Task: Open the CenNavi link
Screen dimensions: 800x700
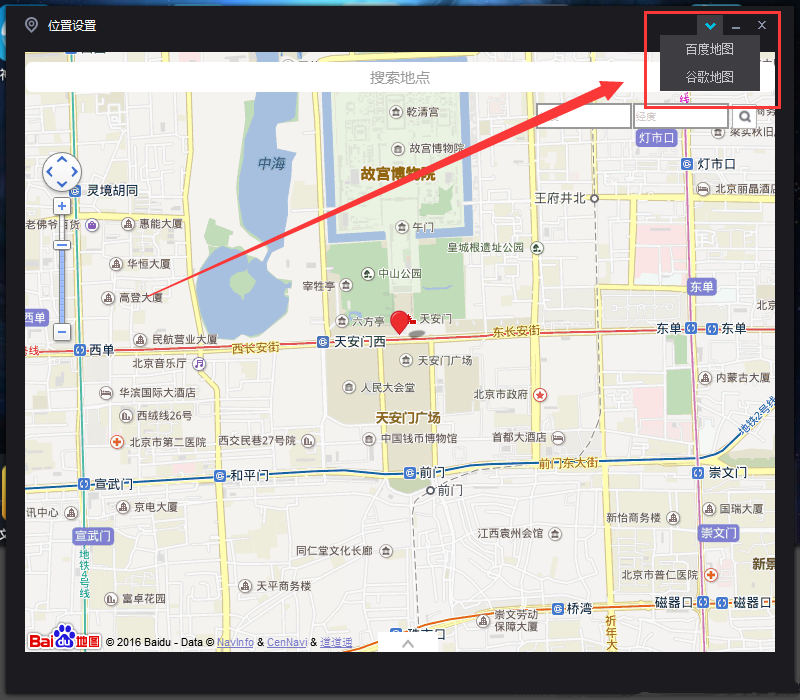Action: click(x=287, y=642)
